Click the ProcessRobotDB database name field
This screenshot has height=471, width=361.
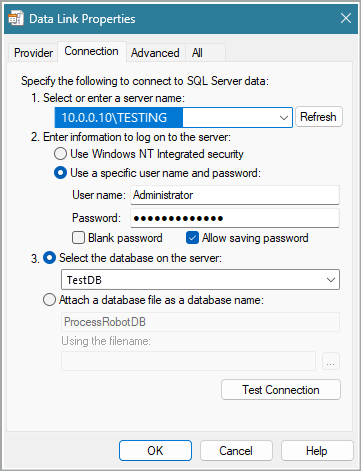[x=200, y=322]
